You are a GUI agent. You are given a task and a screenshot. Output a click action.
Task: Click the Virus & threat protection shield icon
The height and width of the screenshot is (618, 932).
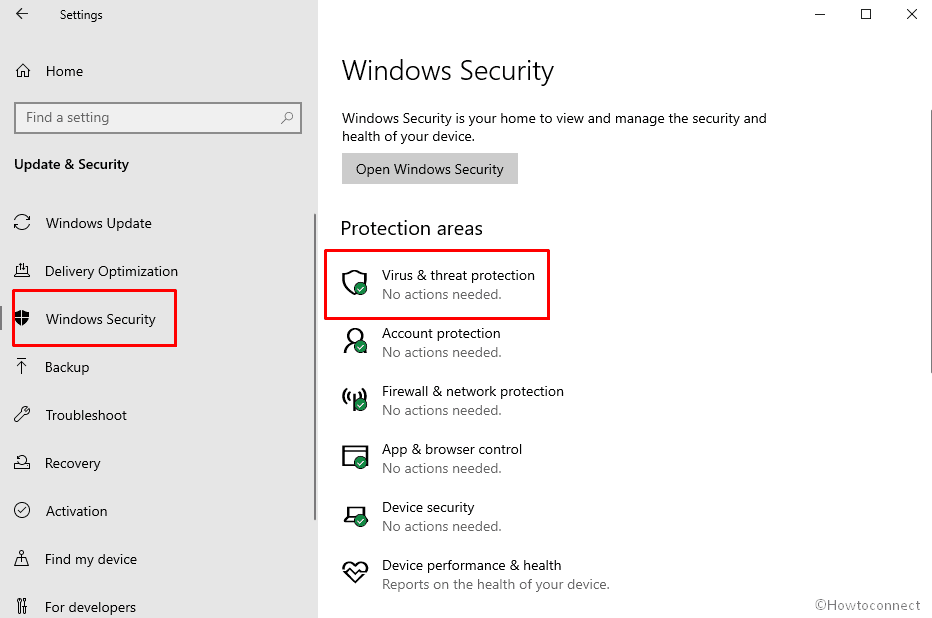point(355,283)
